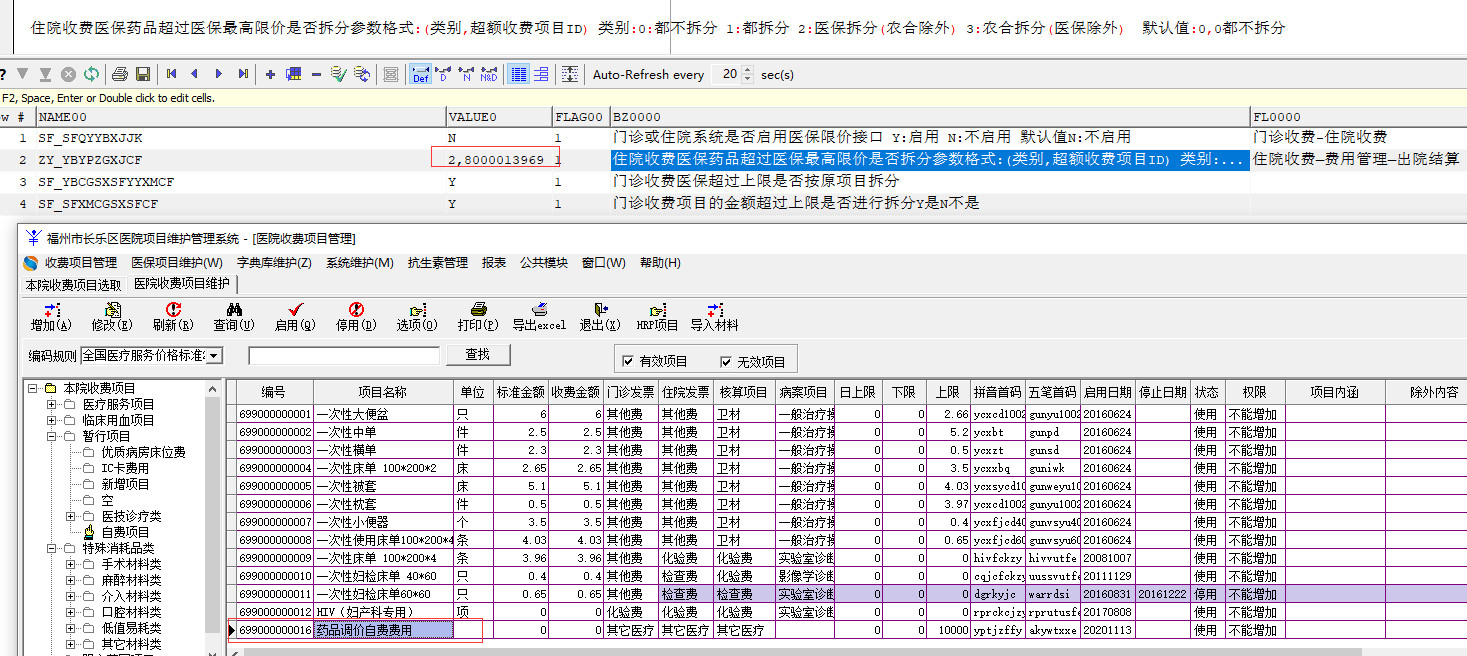Image resolution: width=1467 pixels, height=656 pixels.
Task: Select IC卡费用 tree item
Action: point(125,468)
